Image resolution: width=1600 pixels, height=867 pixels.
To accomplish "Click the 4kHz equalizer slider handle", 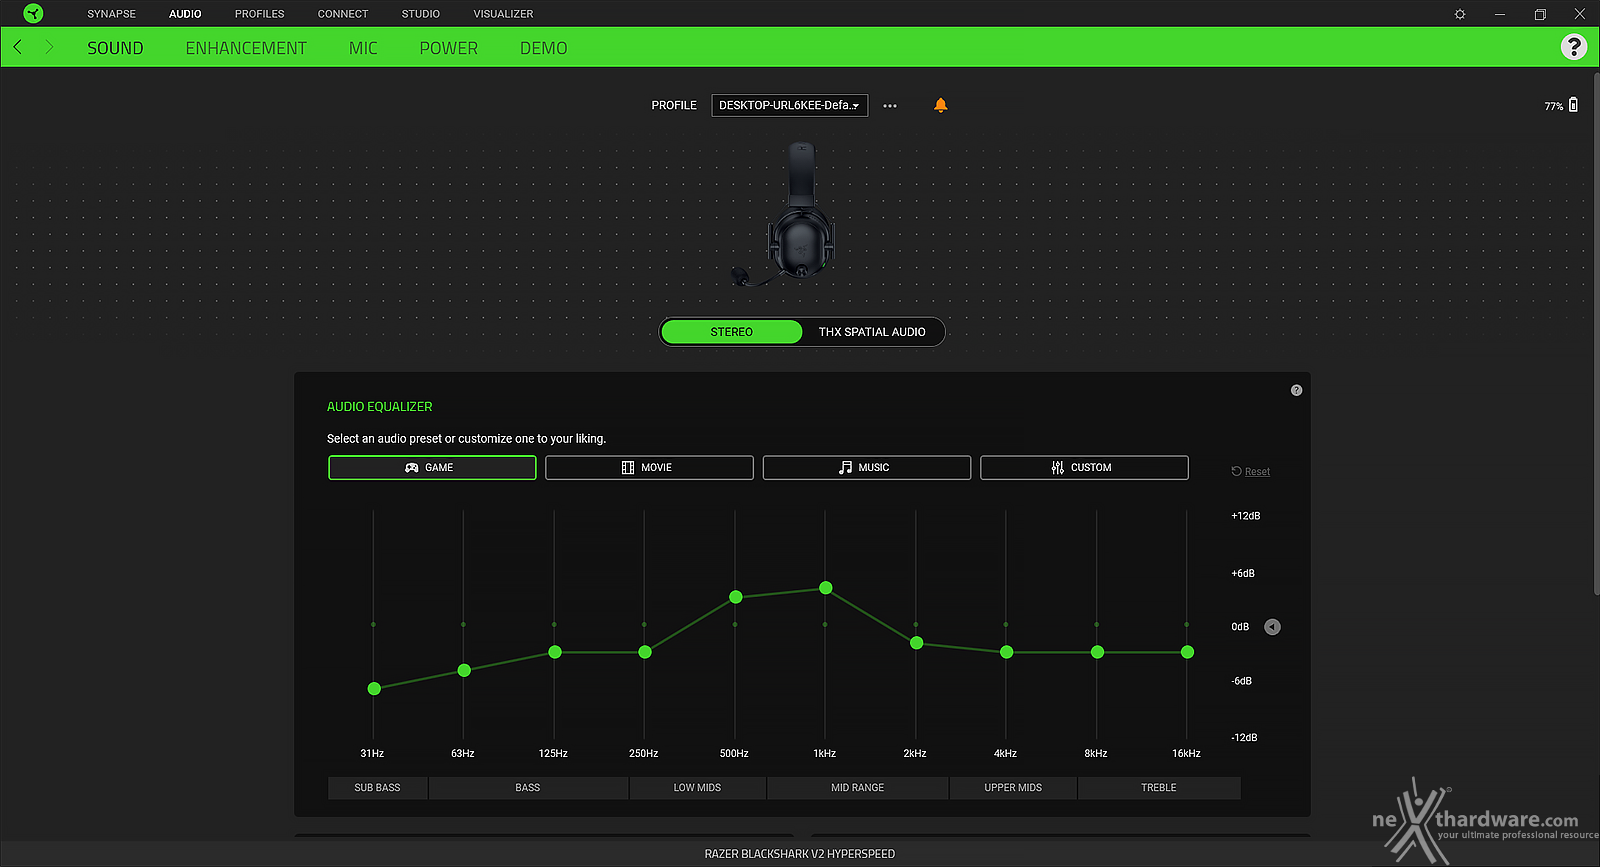I will tap(1007, 652).
